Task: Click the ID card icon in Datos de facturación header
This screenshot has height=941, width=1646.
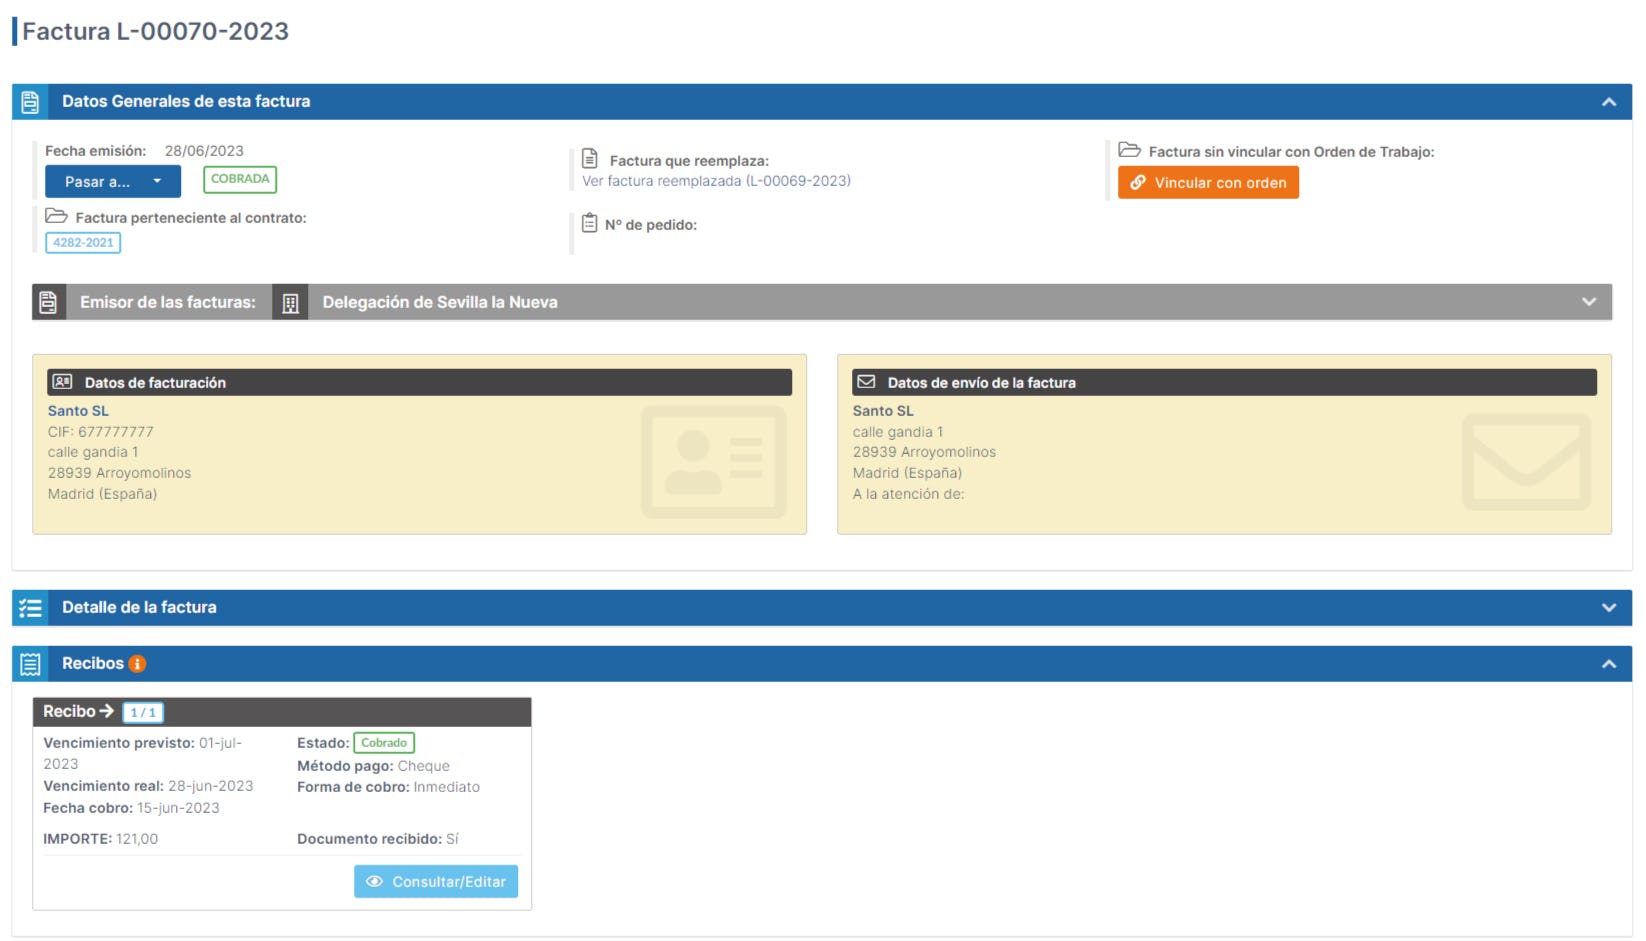Action: click(63, 382)
